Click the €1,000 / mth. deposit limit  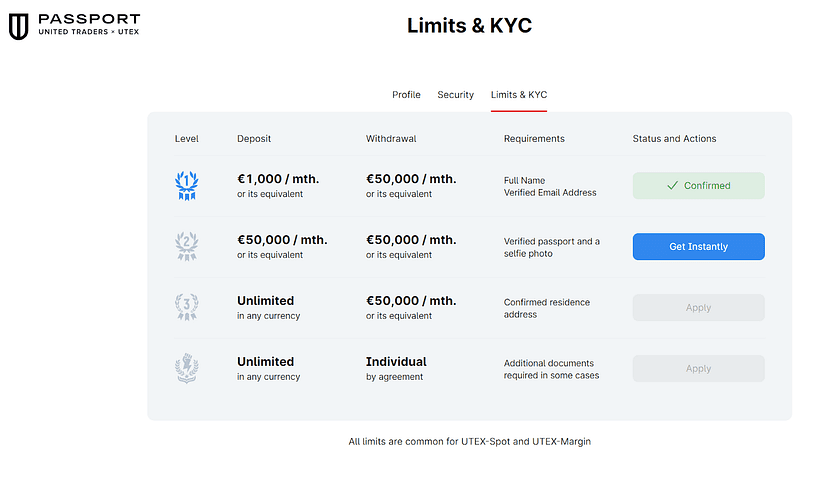click(x=278, y=179)
